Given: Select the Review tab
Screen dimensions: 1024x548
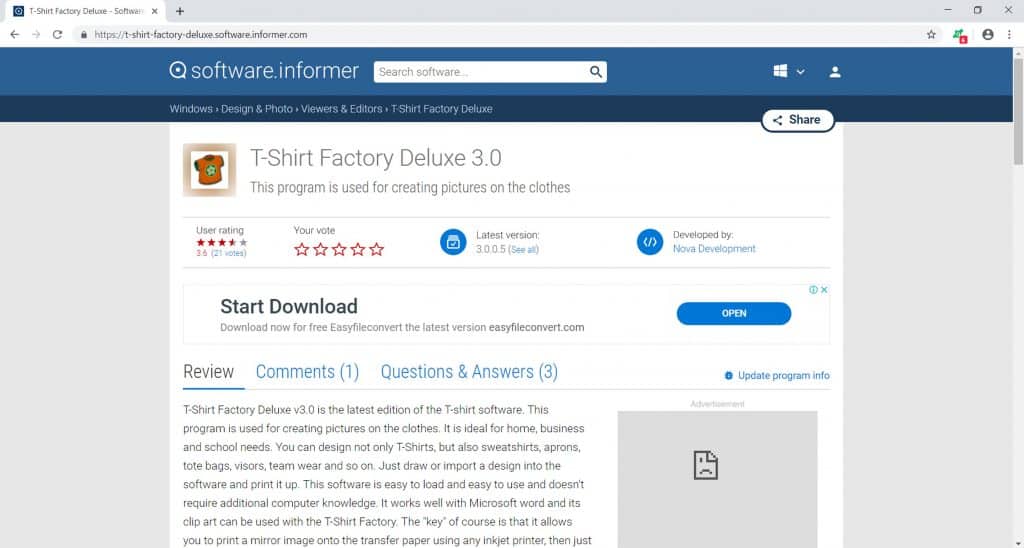Looking at the screenshot, I should (208, 372).
